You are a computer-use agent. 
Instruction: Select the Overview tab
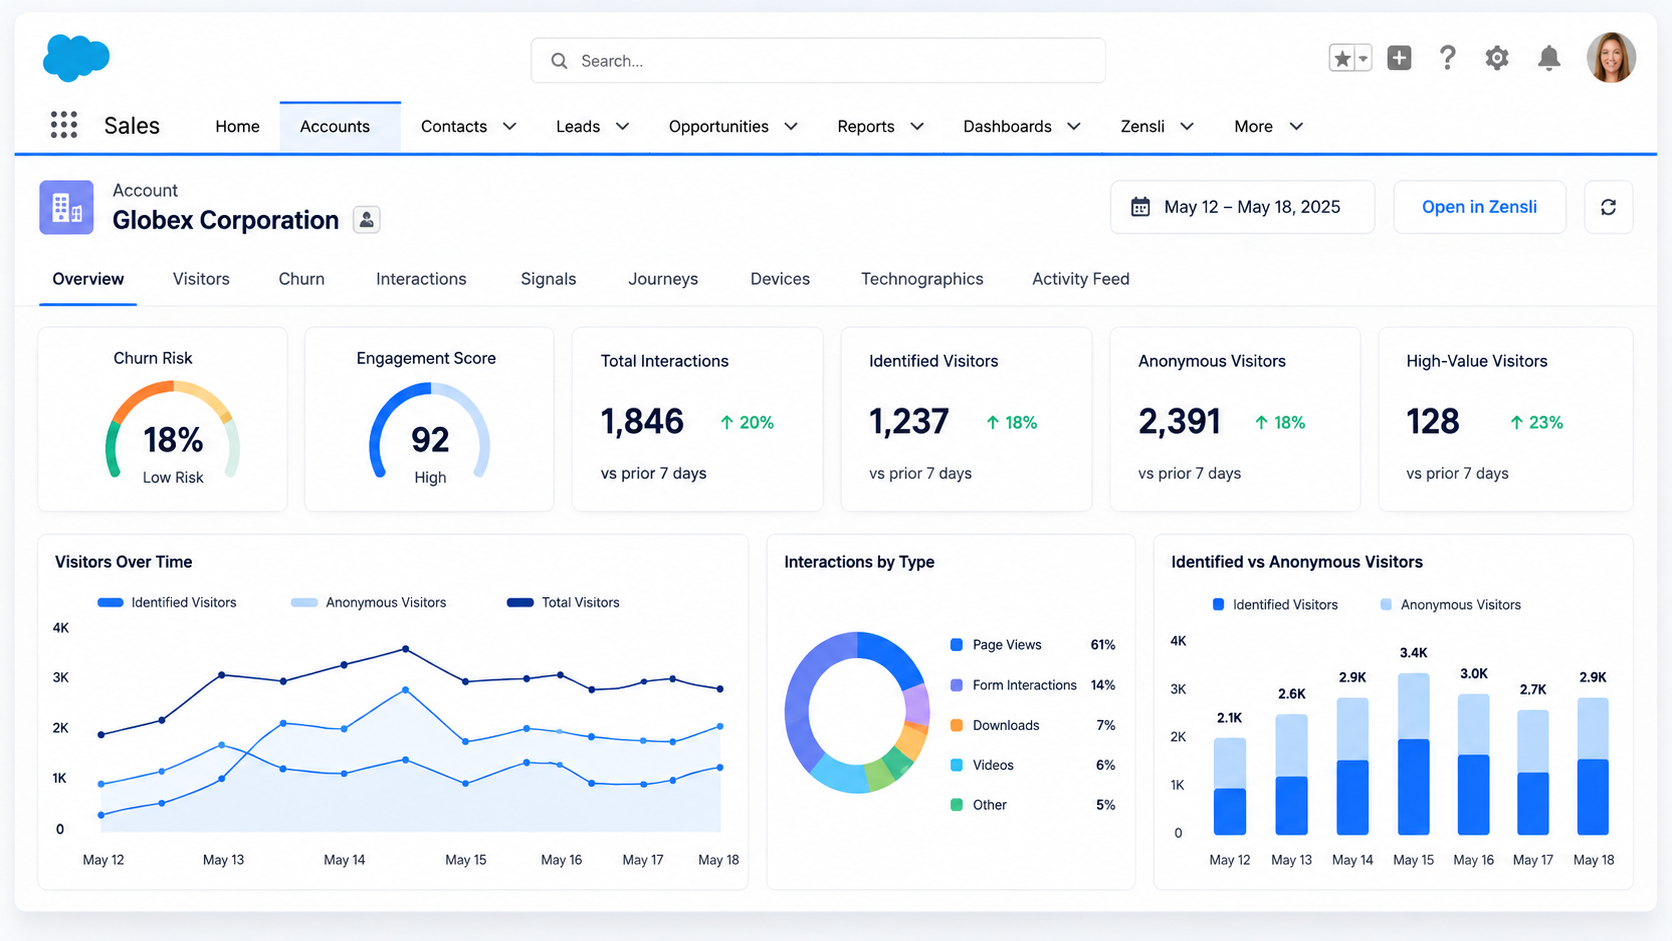coord(88,279)
